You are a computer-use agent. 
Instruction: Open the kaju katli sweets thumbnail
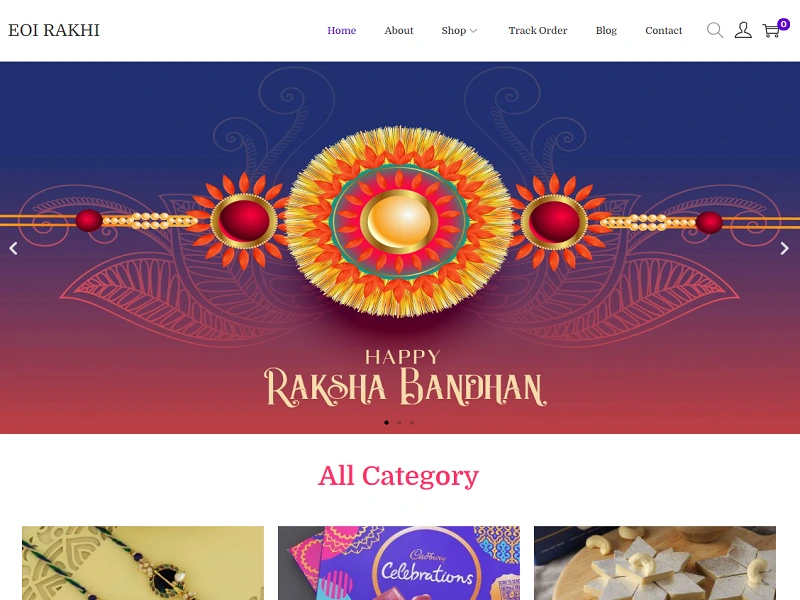click(655, 563)
